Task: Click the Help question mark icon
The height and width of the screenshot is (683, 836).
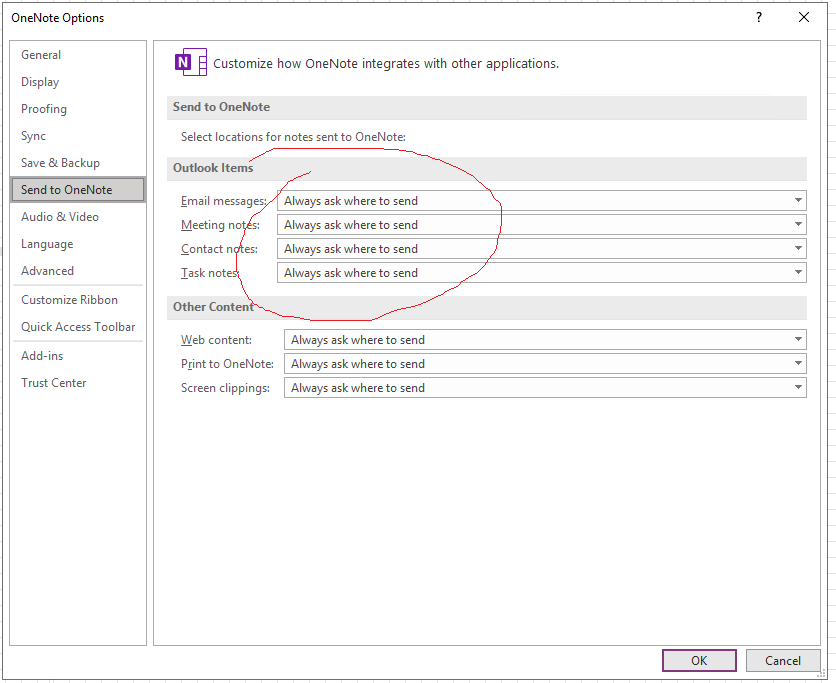Action: pyautogui.click(x=758, y=17)
